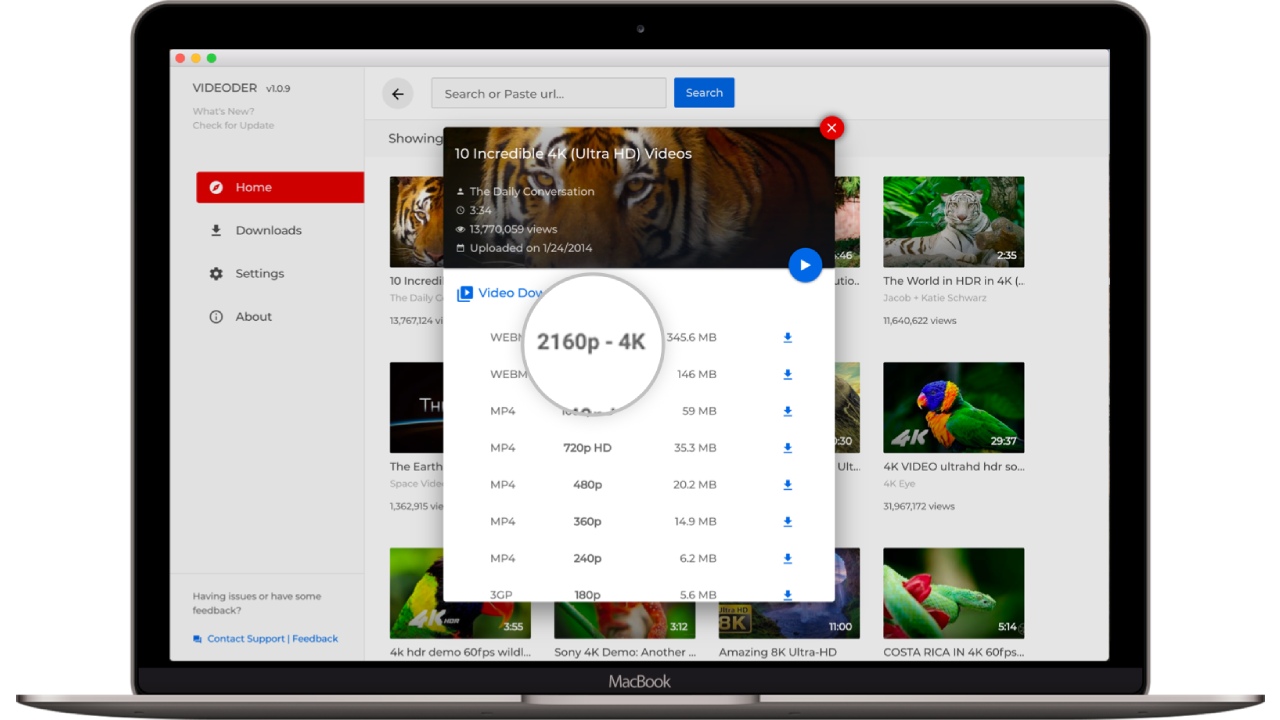This screenshot has height=720, width=1280.
Task: Download the 720p HD MP4 file
Action: (x=788, y=448)
